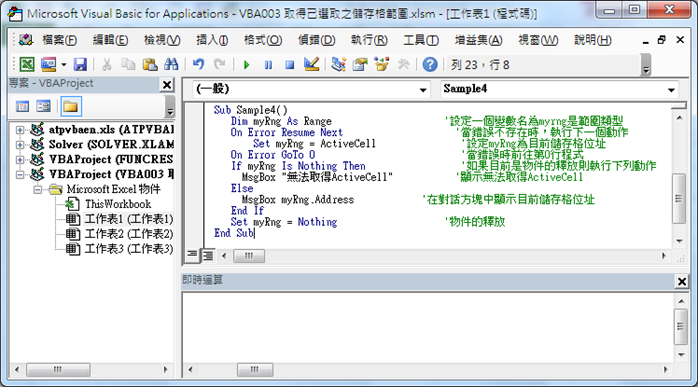698x387 pixels.
Task: Click inside the 即時運算 immediate window input area
Action: (427, 327)
